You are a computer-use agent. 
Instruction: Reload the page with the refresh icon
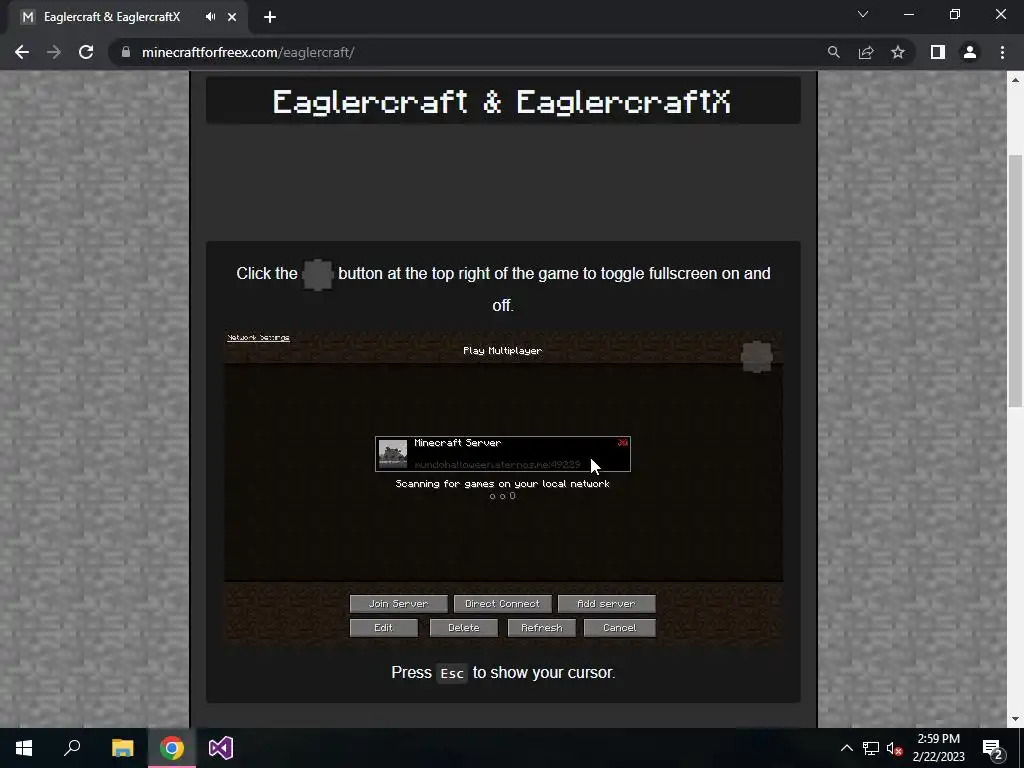pyautogui.click(x=86, y=52)
